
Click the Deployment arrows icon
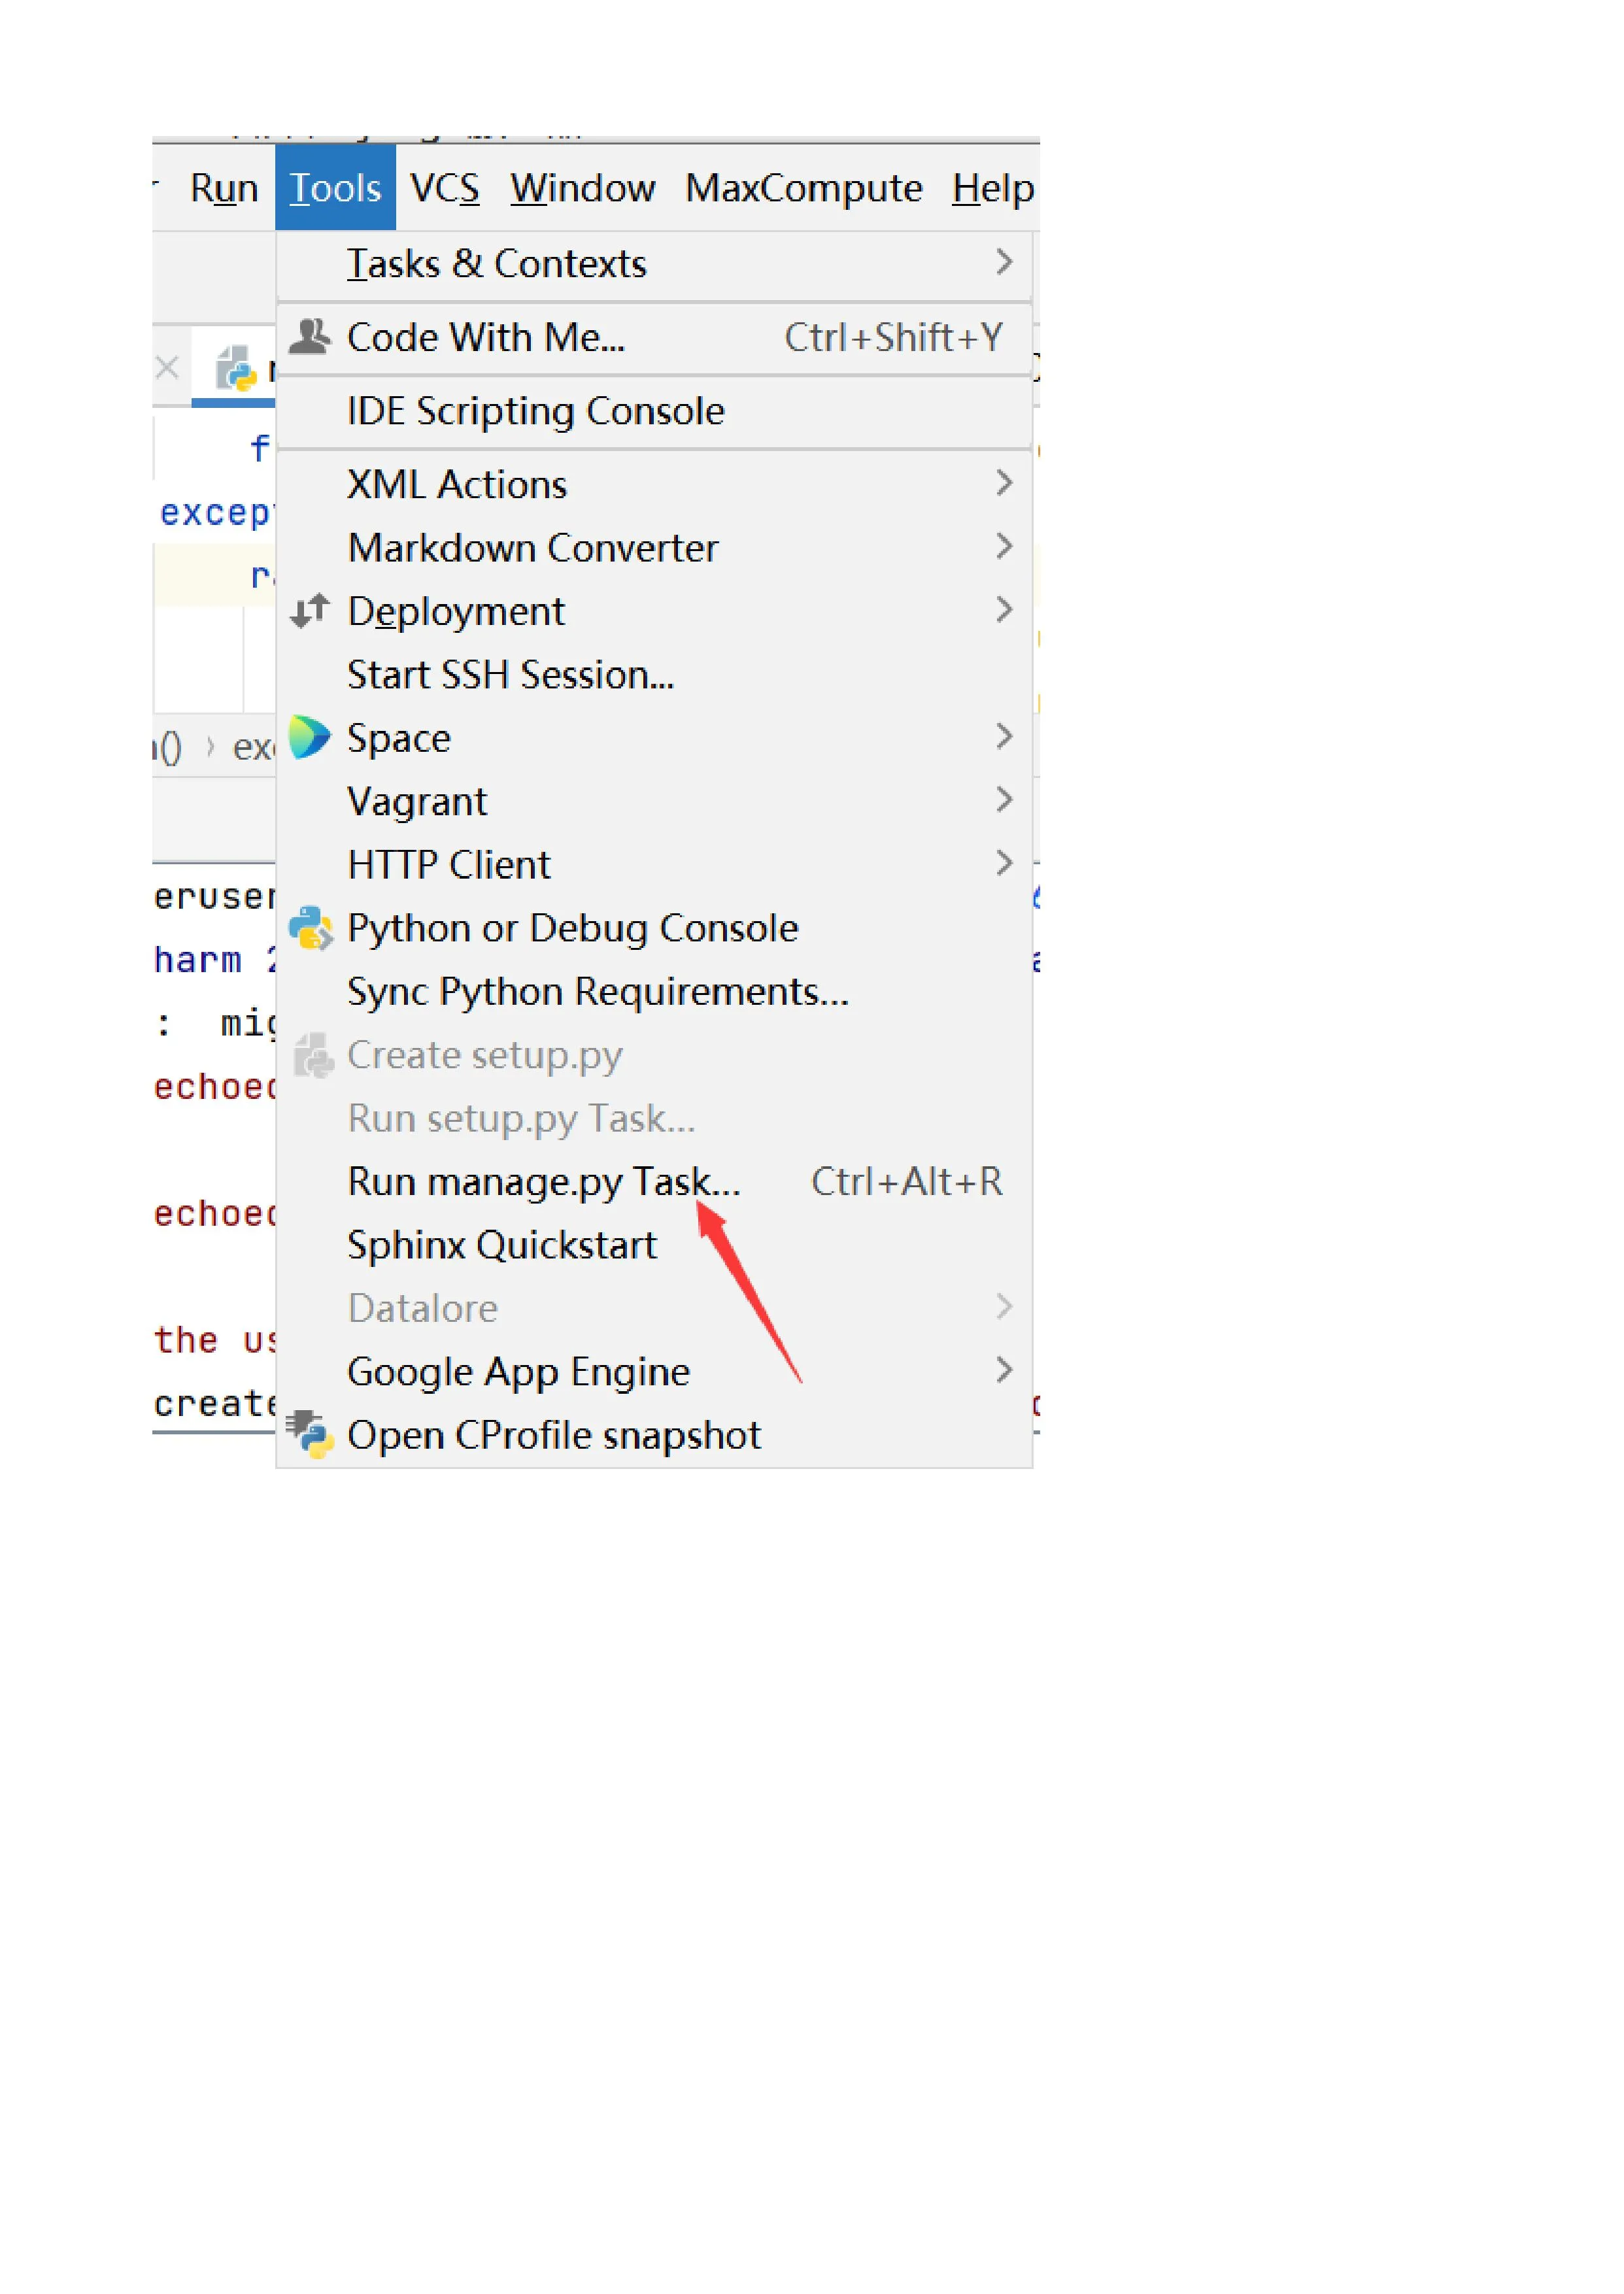(309, 610)
